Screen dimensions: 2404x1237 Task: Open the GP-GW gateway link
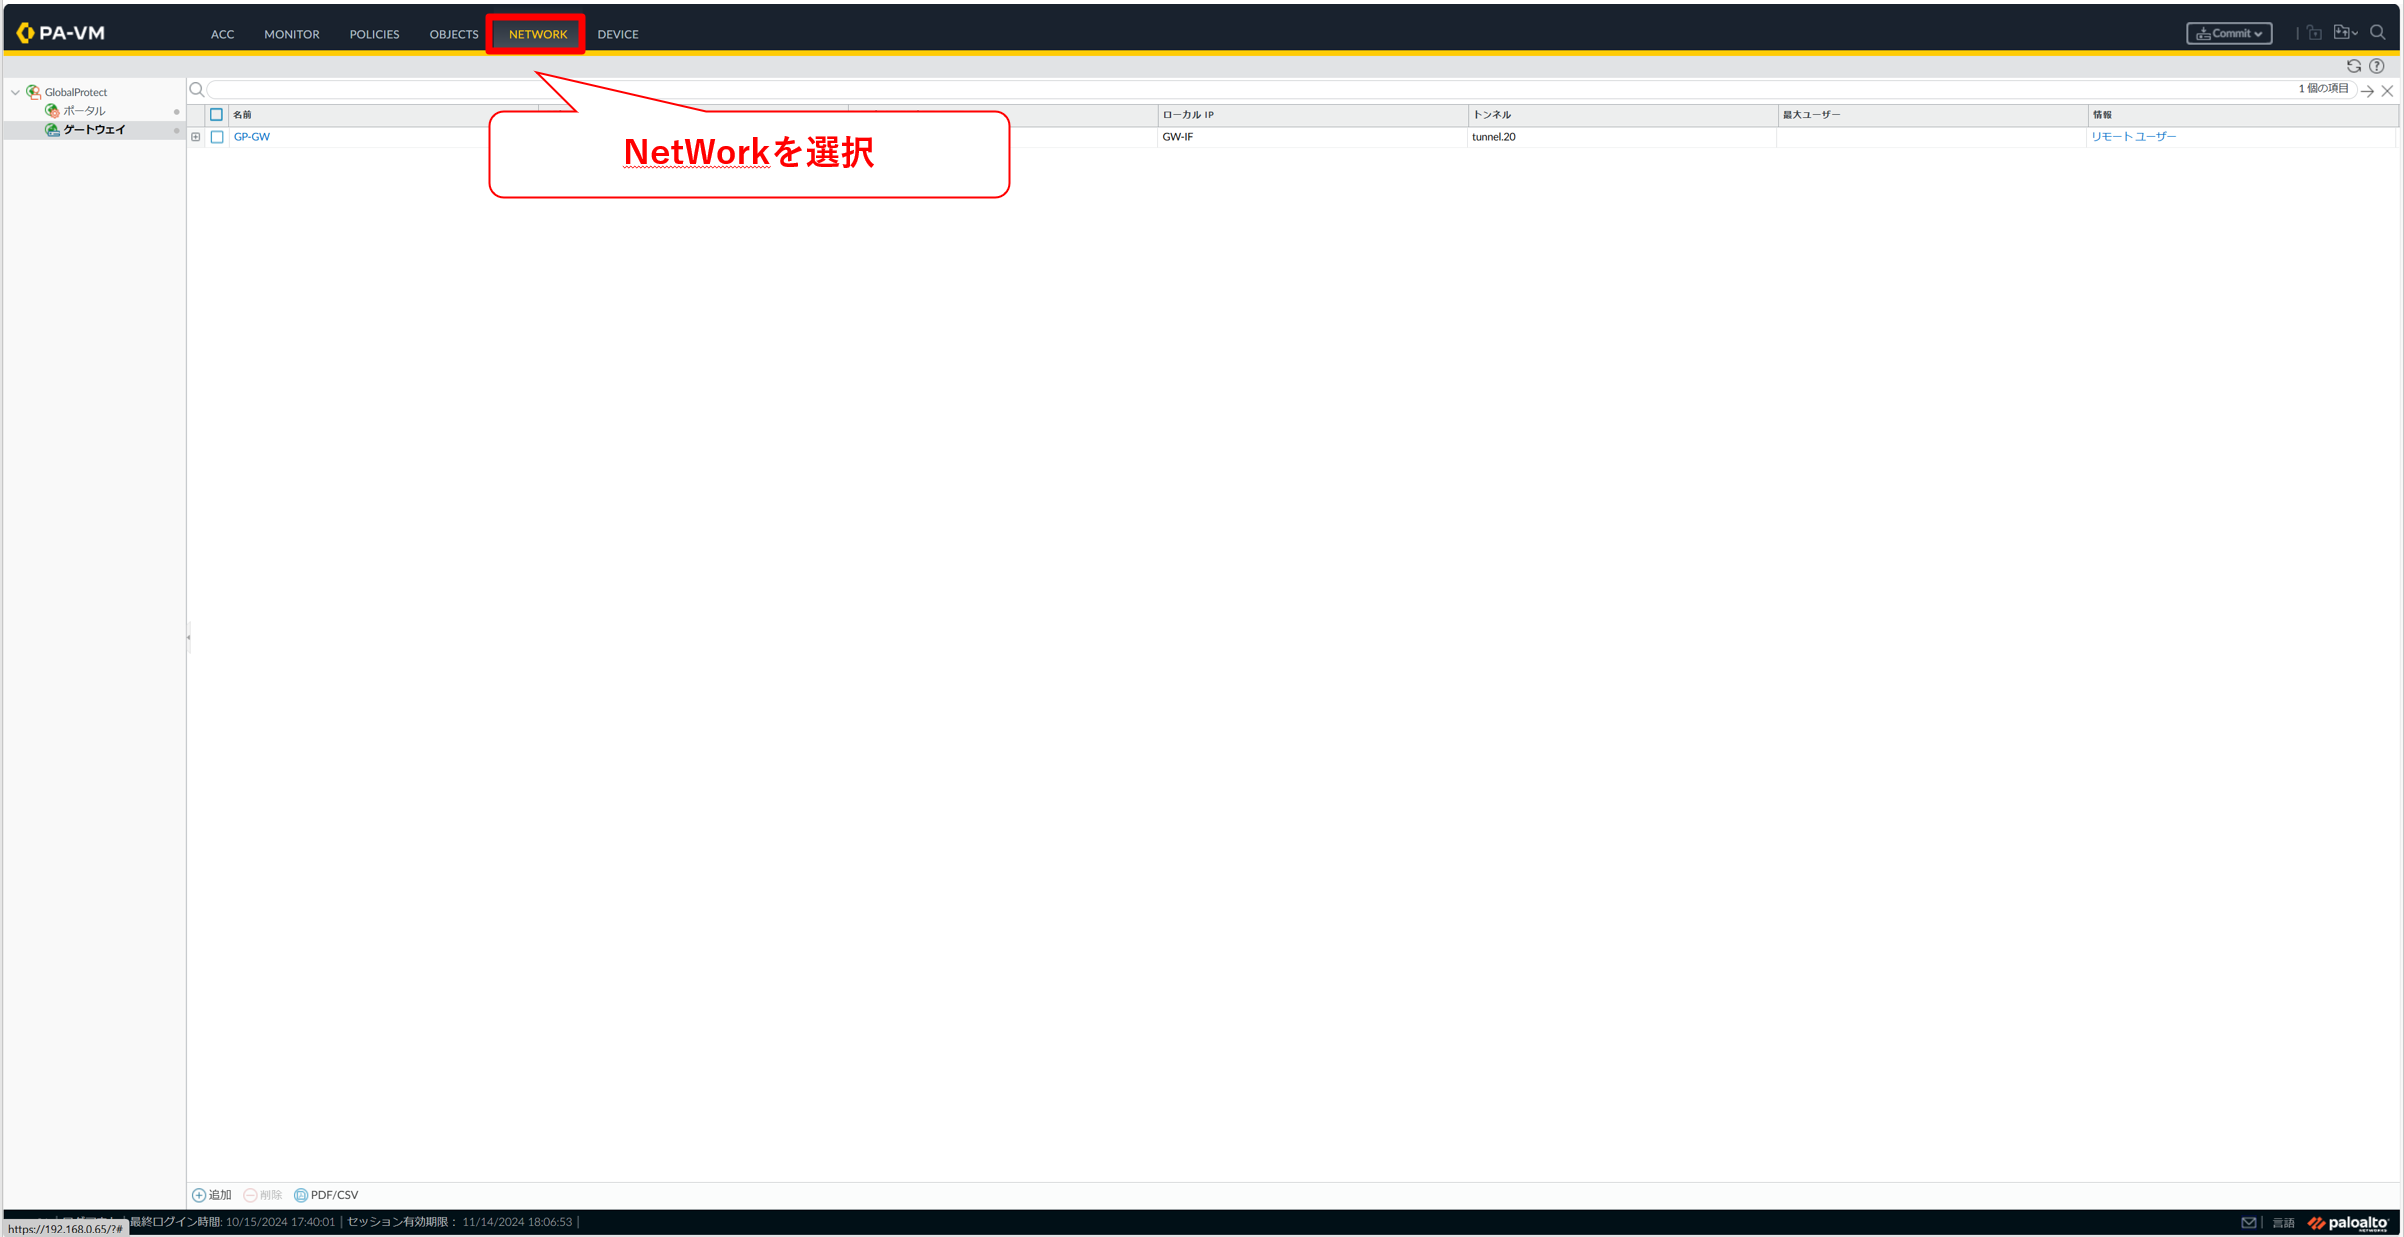(252, 137)
